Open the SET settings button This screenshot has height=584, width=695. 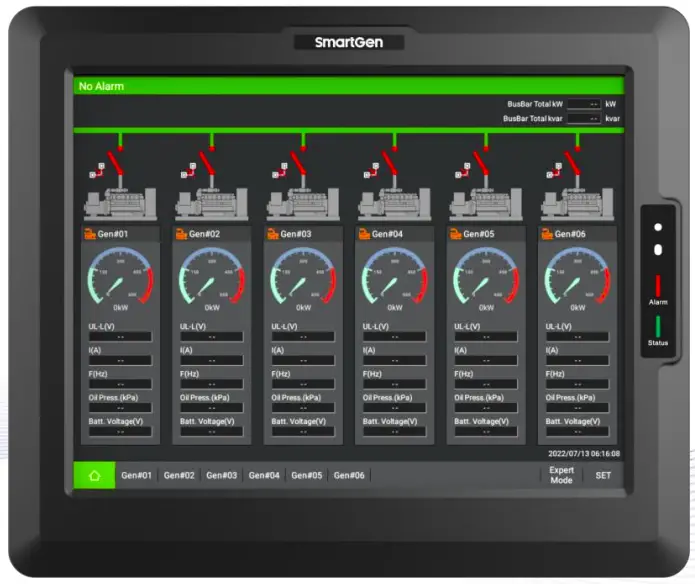[x=603, y=475]
